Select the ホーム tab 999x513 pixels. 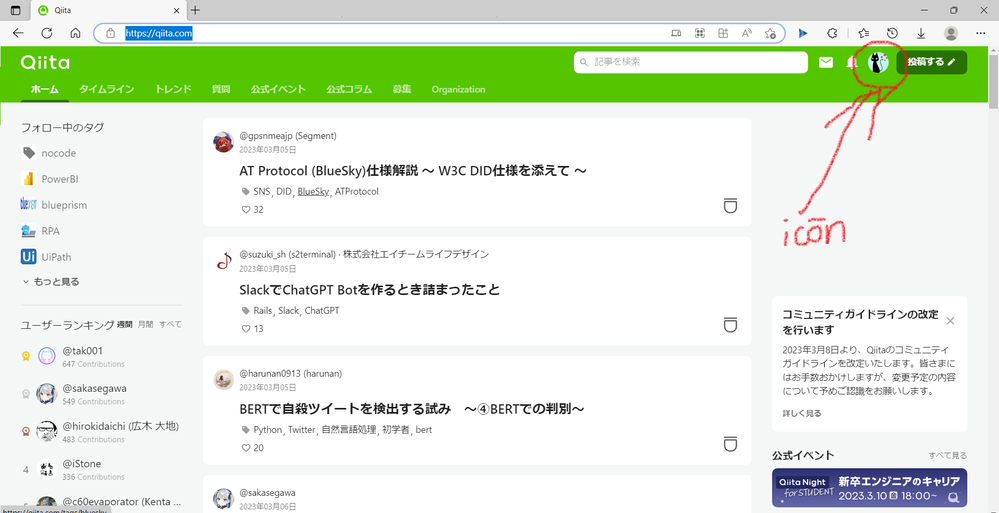45,89
